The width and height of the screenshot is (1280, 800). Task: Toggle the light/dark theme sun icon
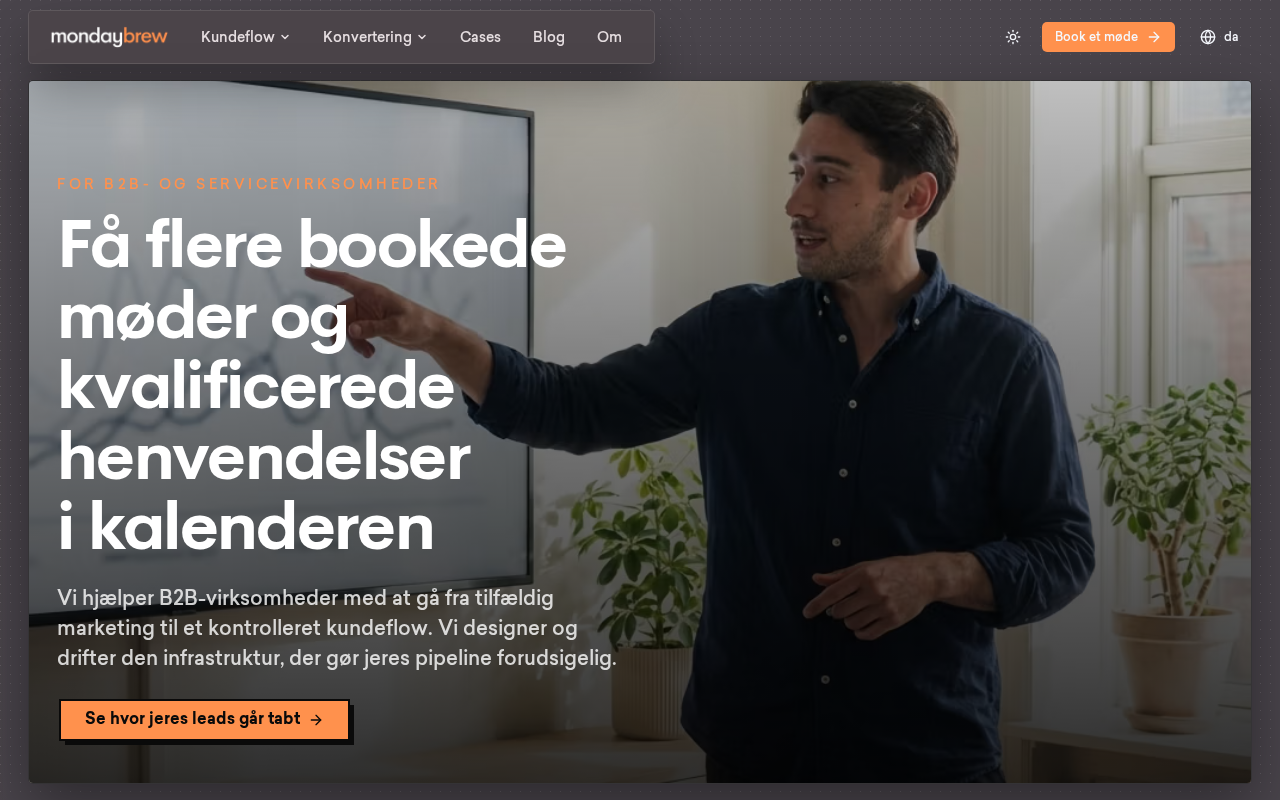tap(1013, 37)
